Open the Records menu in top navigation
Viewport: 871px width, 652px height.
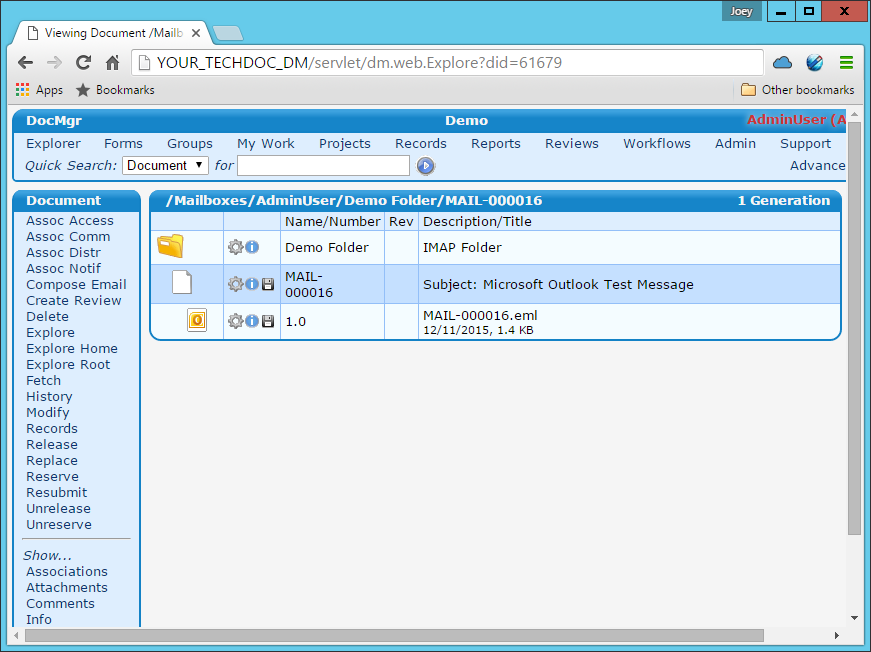coord(421,143)
